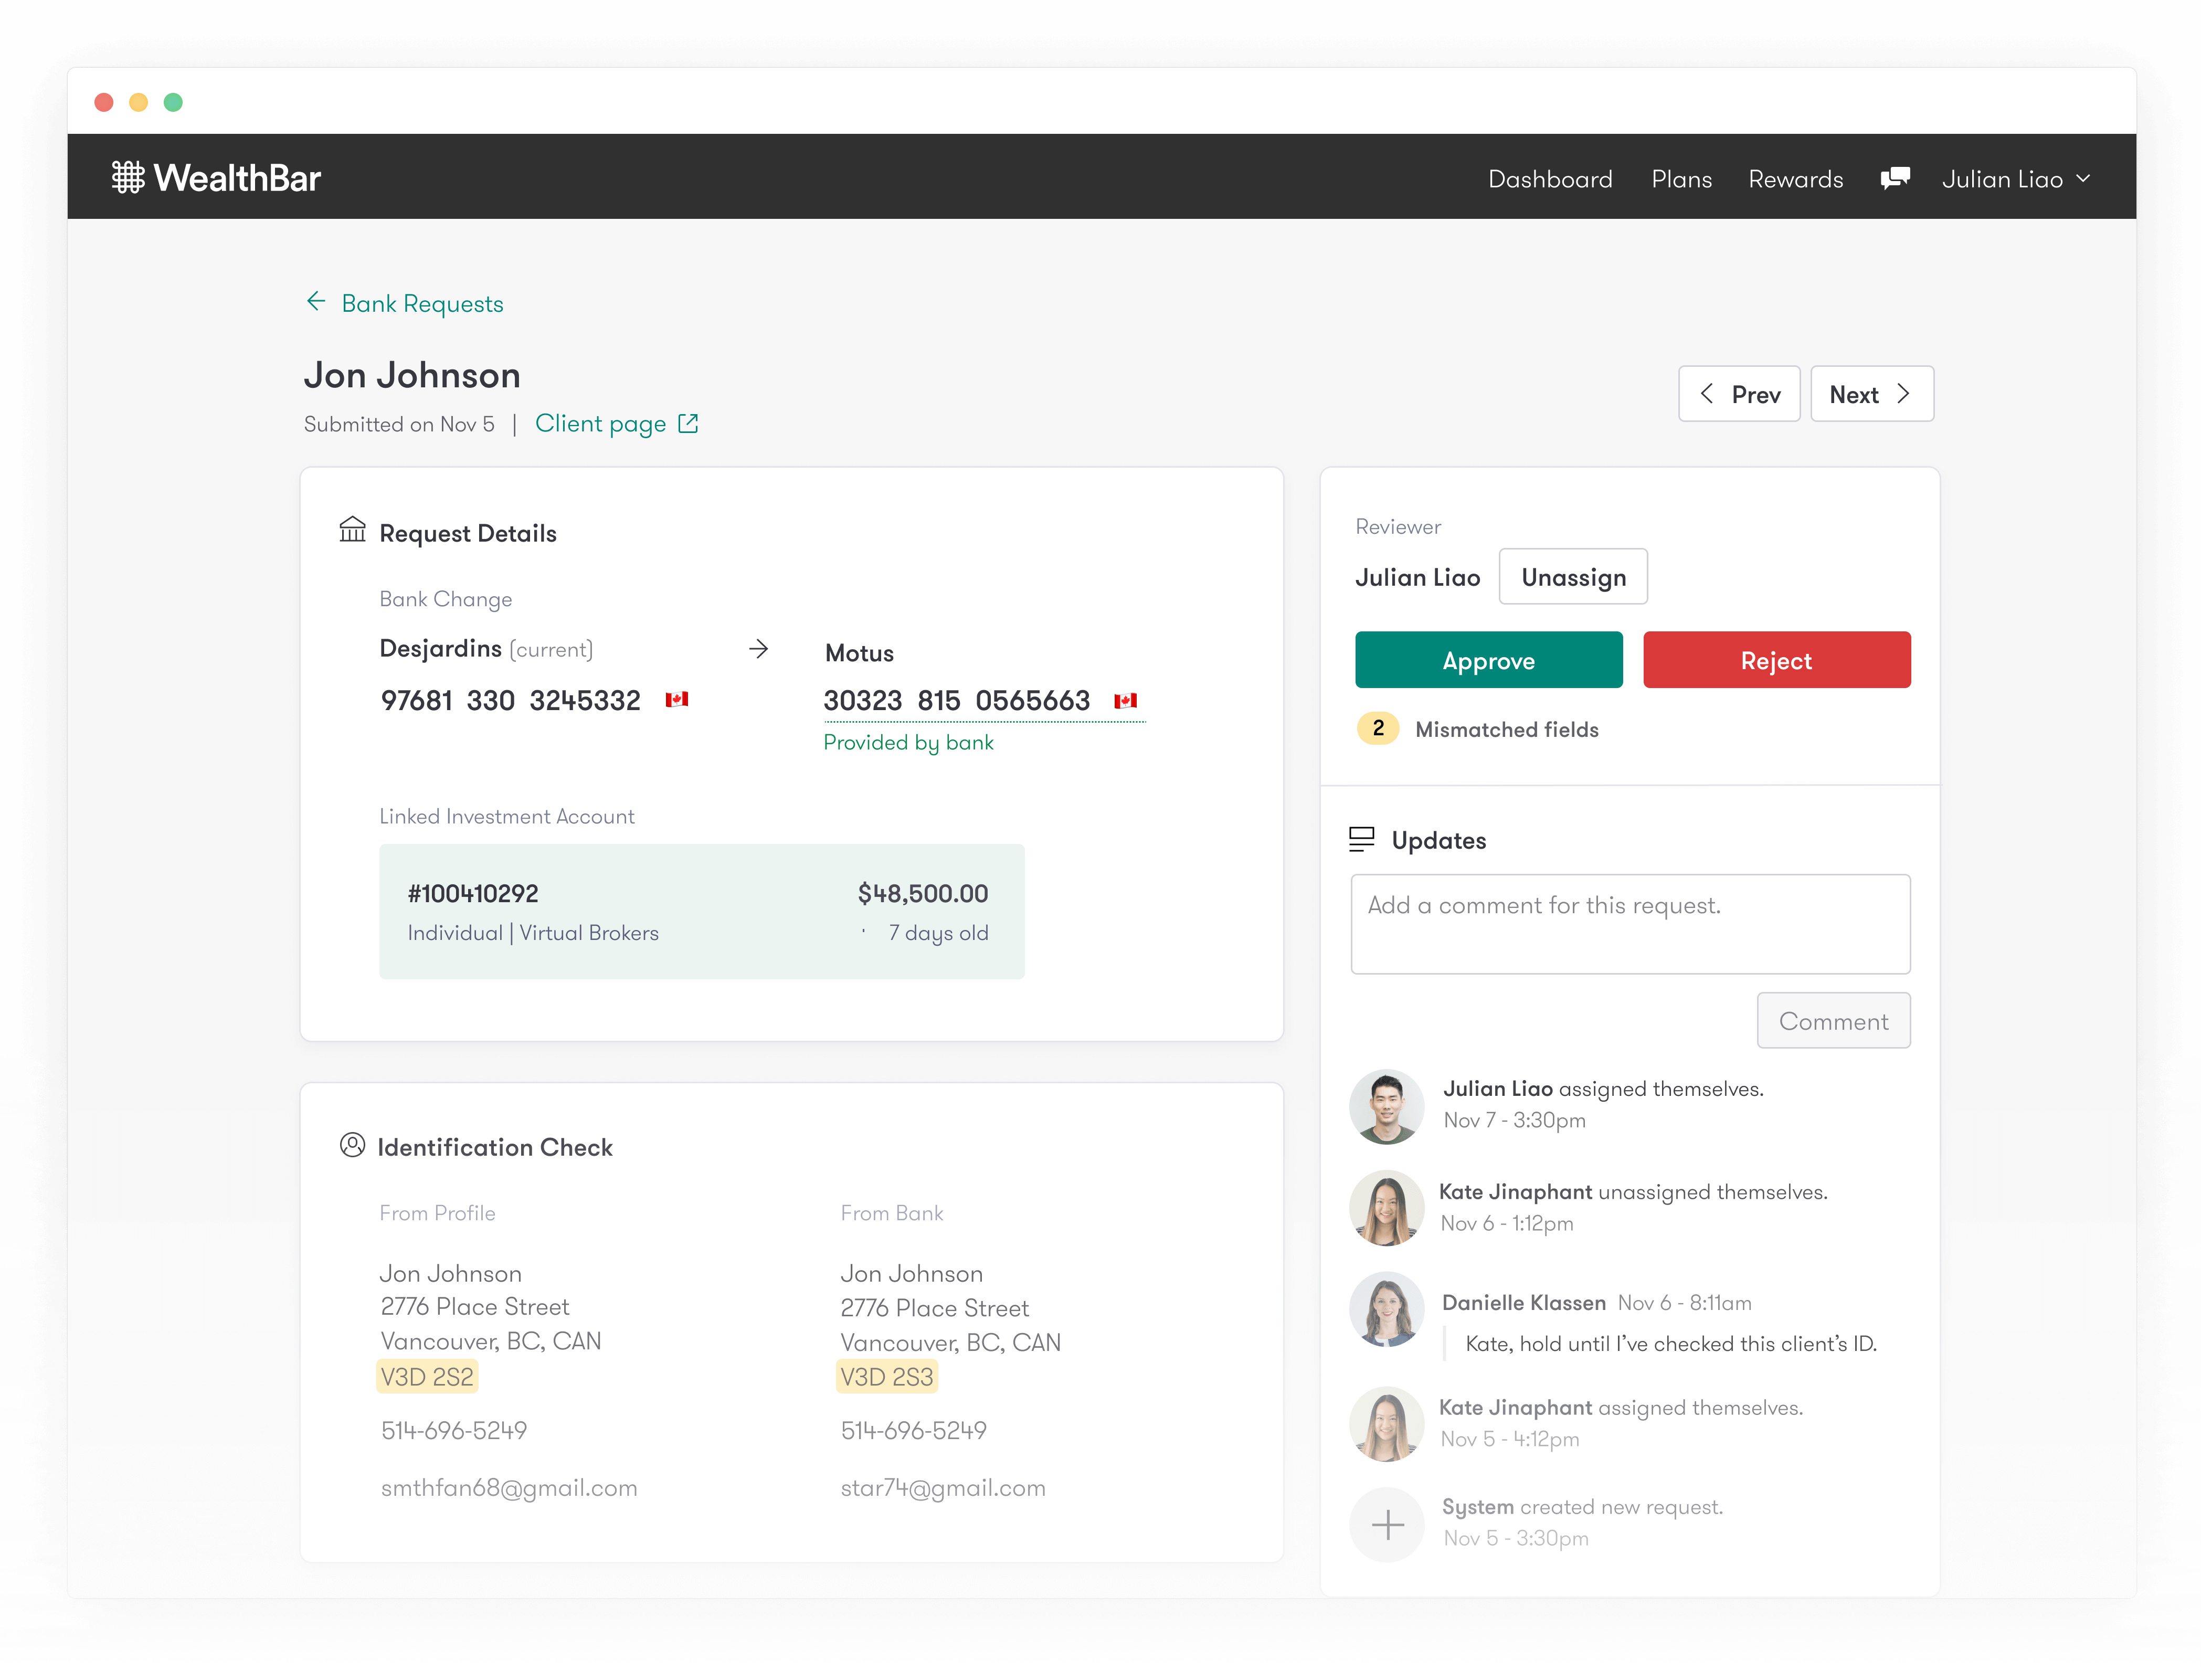This screenshot has width=2201, height=1680.
Task: Click the highlighted V3D 2S2 postal code
Action: pyautogui.click(x=427, y=1376)
